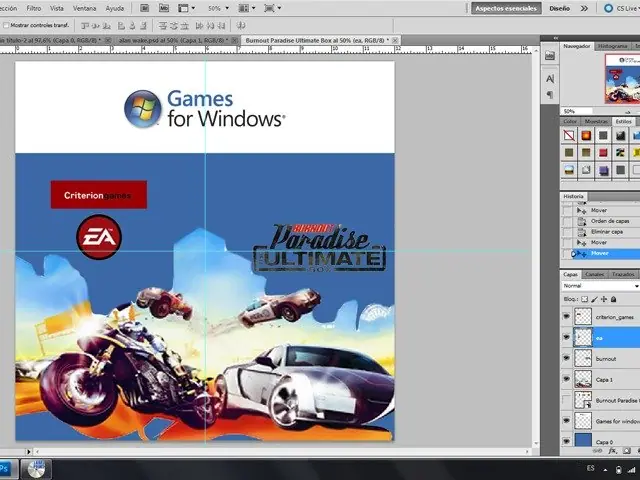This screenshot has height=480, width=640.
Task: Apply the no-style (red slash) swatch
Action: click(x=569, y=135)
